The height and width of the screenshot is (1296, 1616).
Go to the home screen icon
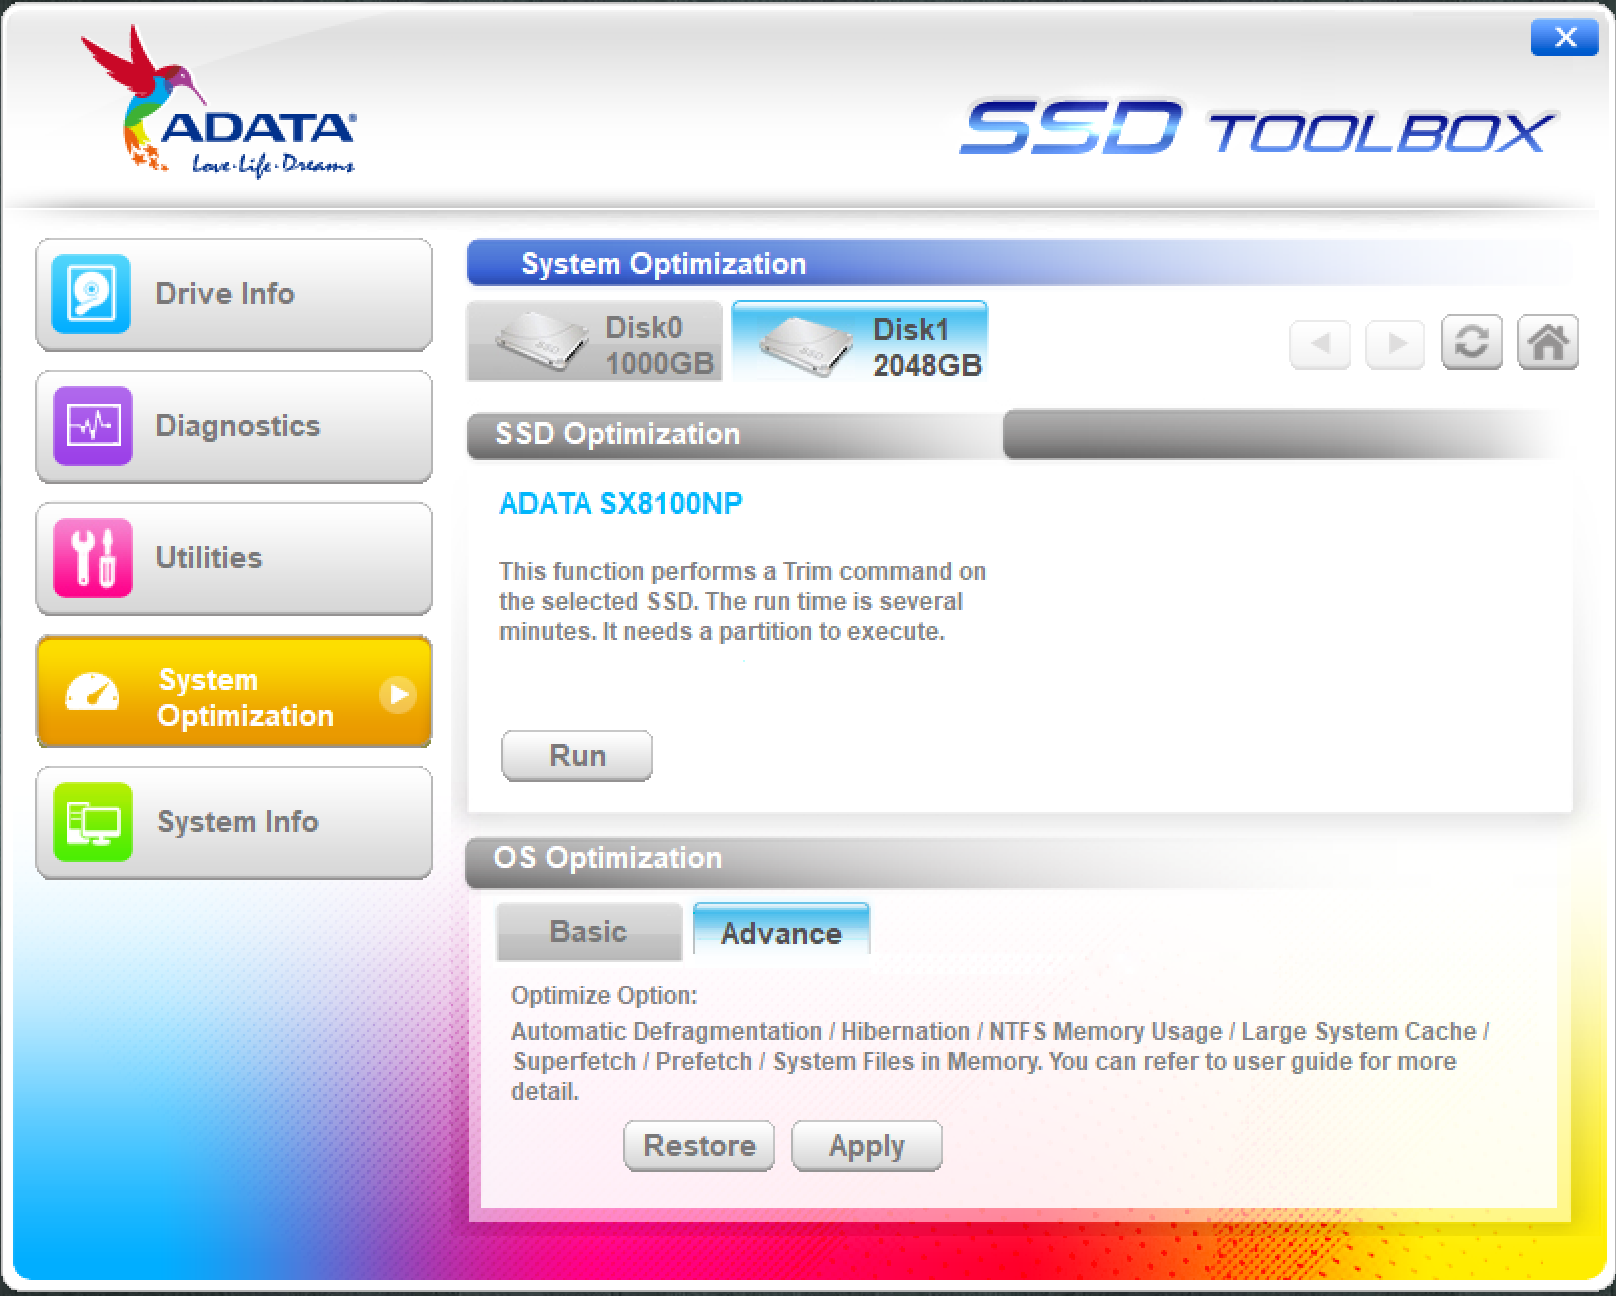pyautogui.click(x=1548, y=343)
